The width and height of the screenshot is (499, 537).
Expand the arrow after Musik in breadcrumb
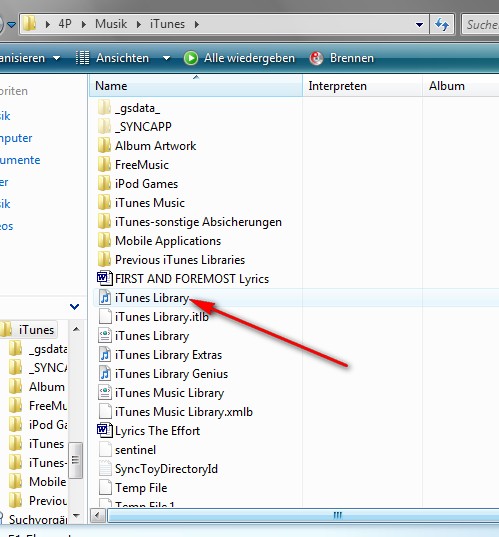pos(139,24)
